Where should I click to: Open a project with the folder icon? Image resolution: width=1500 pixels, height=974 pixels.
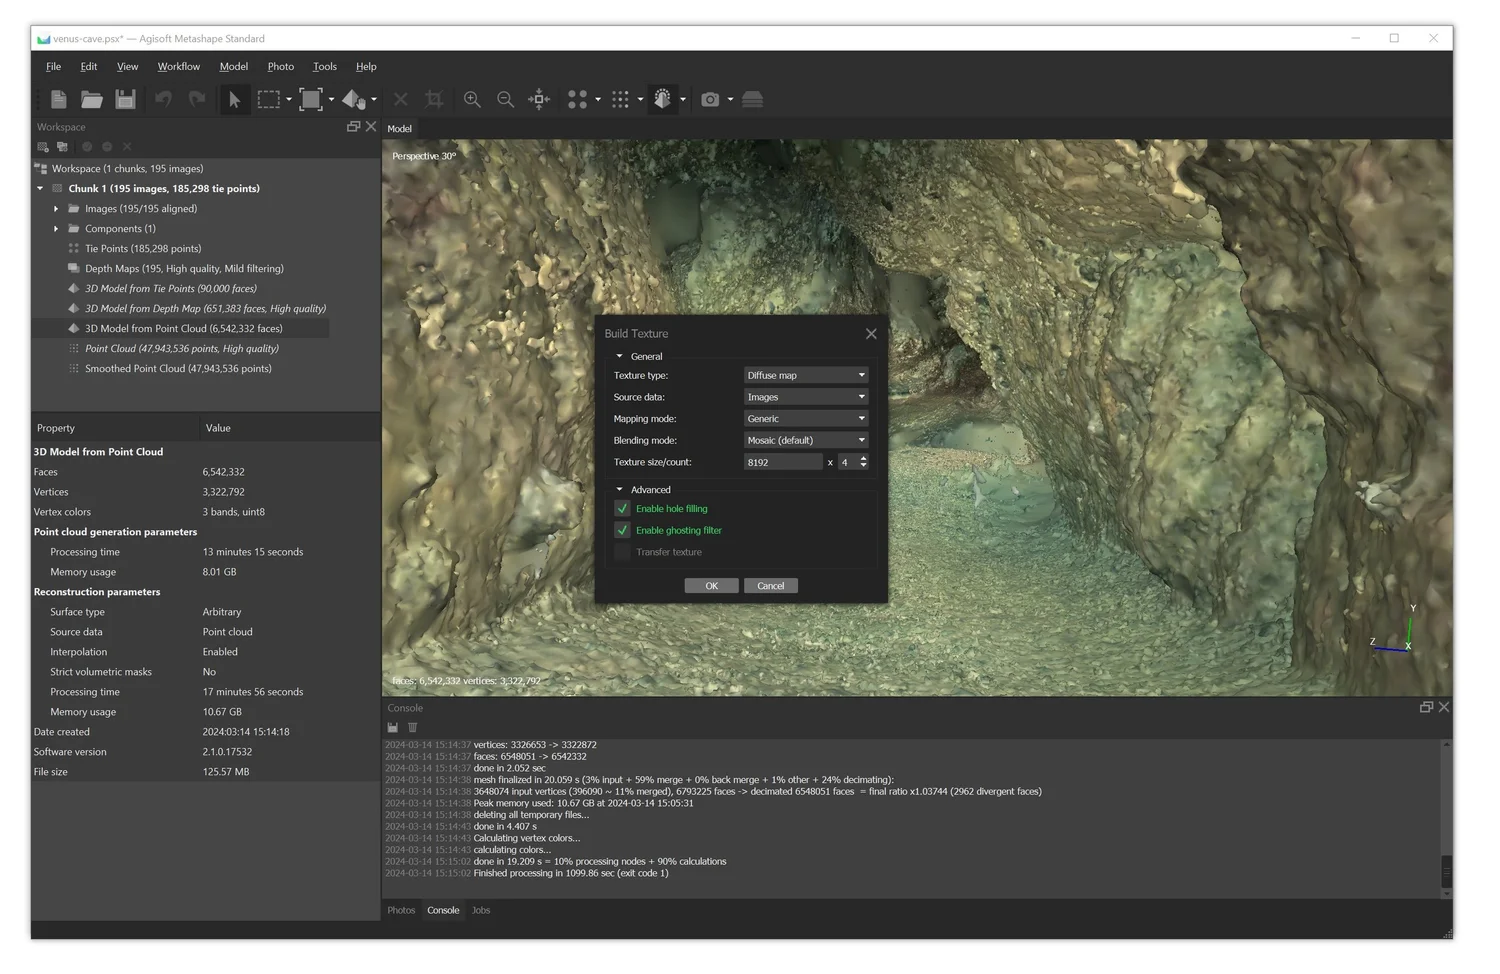(92, 99)
